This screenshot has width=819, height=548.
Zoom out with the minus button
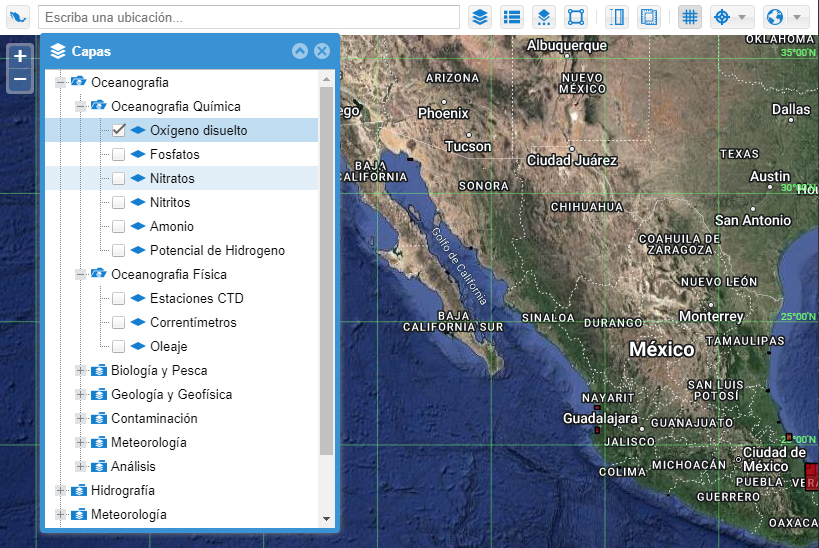click(x=20, y=79)
